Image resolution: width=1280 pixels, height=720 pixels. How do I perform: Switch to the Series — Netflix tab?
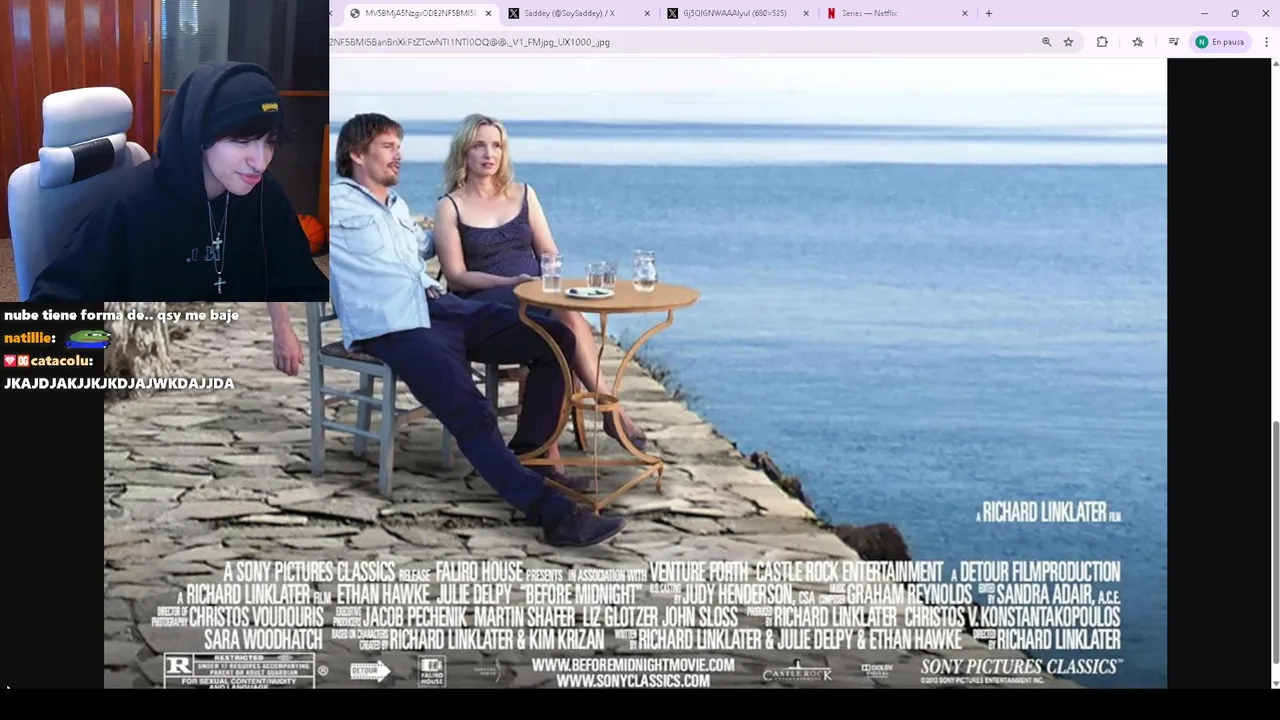(x=896, y=13)
